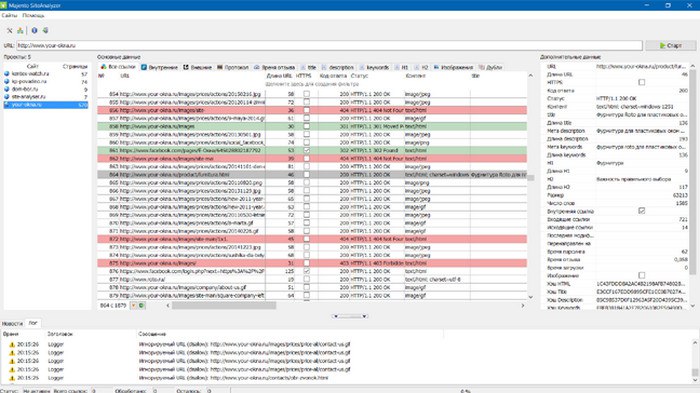700x393 pixels.
Task: Select row 856 with 404 Not Found
Action: coord(312,110)
